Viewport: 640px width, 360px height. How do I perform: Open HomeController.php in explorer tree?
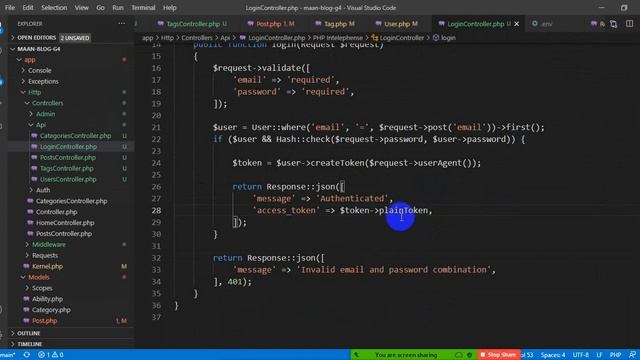(65, 223)
